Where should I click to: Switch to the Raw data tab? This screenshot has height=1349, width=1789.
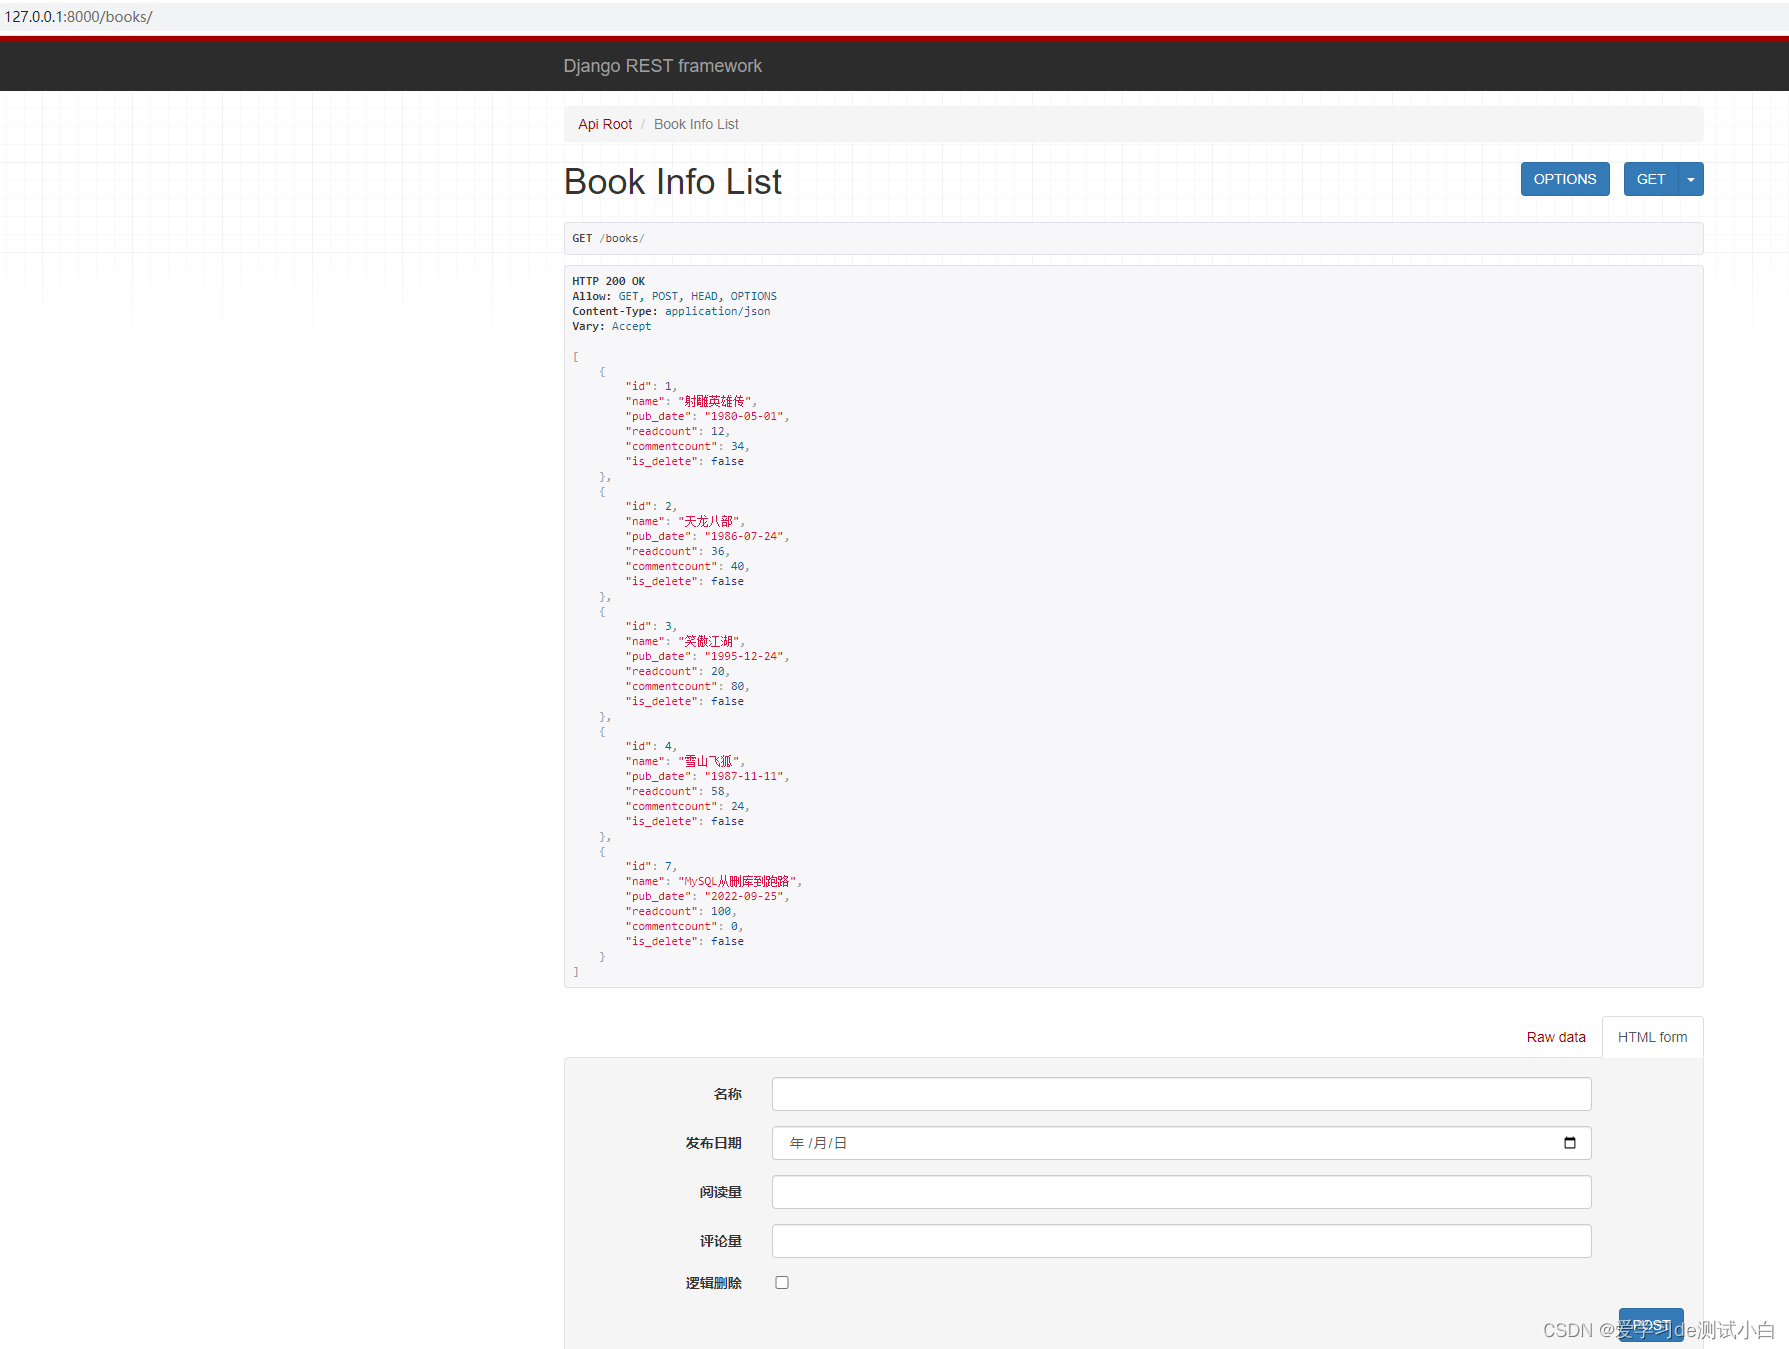[1556, 1037]
